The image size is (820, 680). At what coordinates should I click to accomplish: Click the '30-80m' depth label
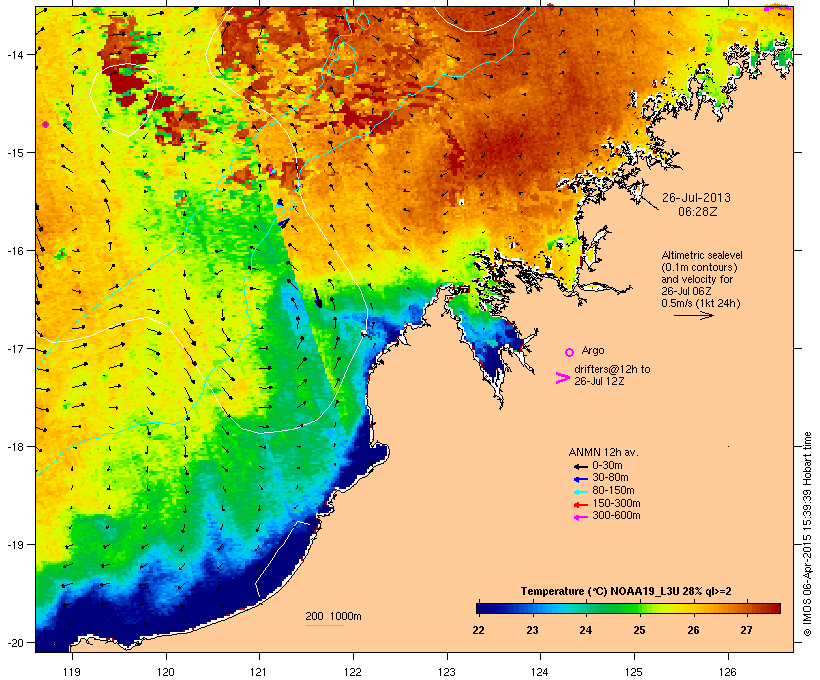(610, 478)
